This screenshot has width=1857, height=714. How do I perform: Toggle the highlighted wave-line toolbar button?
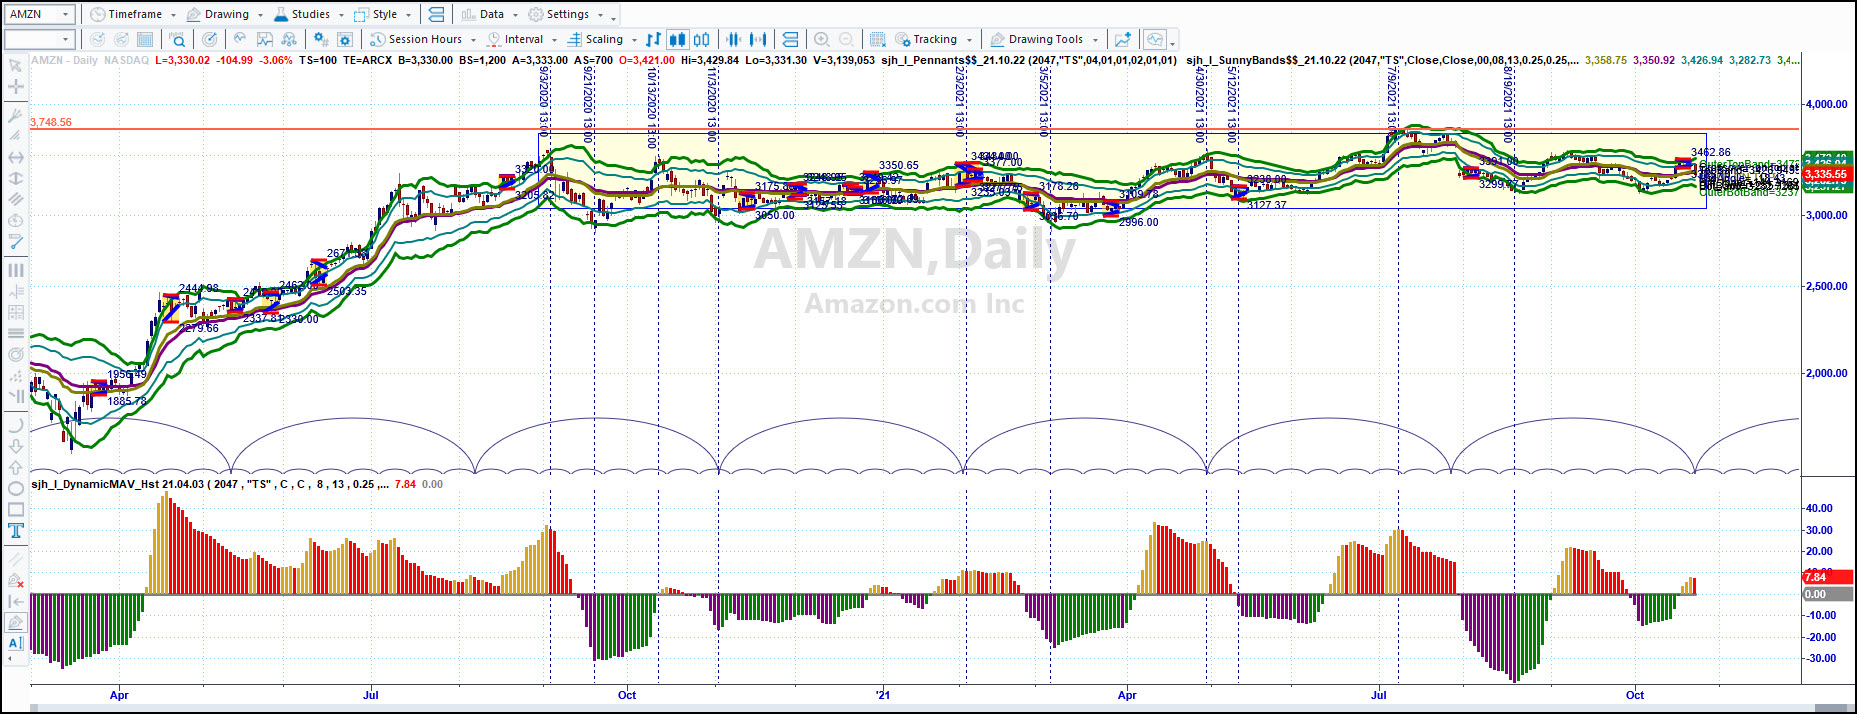point(1155,39)
